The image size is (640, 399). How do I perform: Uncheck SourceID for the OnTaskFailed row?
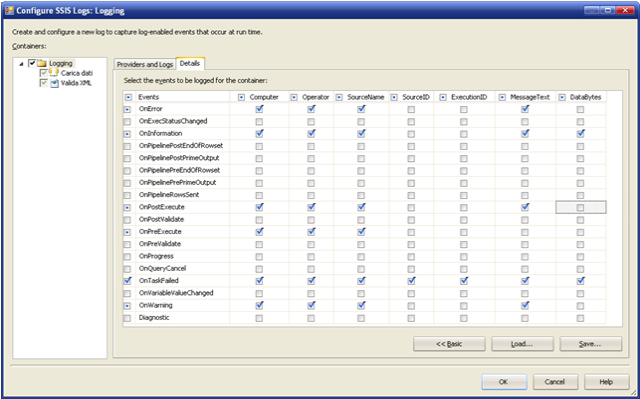pos(411,281)
